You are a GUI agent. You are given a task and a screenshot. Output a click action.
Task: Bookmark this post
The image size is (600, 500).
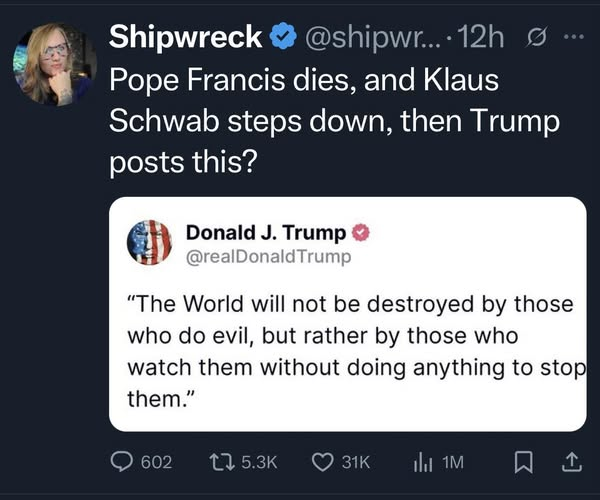click(523, 462)
